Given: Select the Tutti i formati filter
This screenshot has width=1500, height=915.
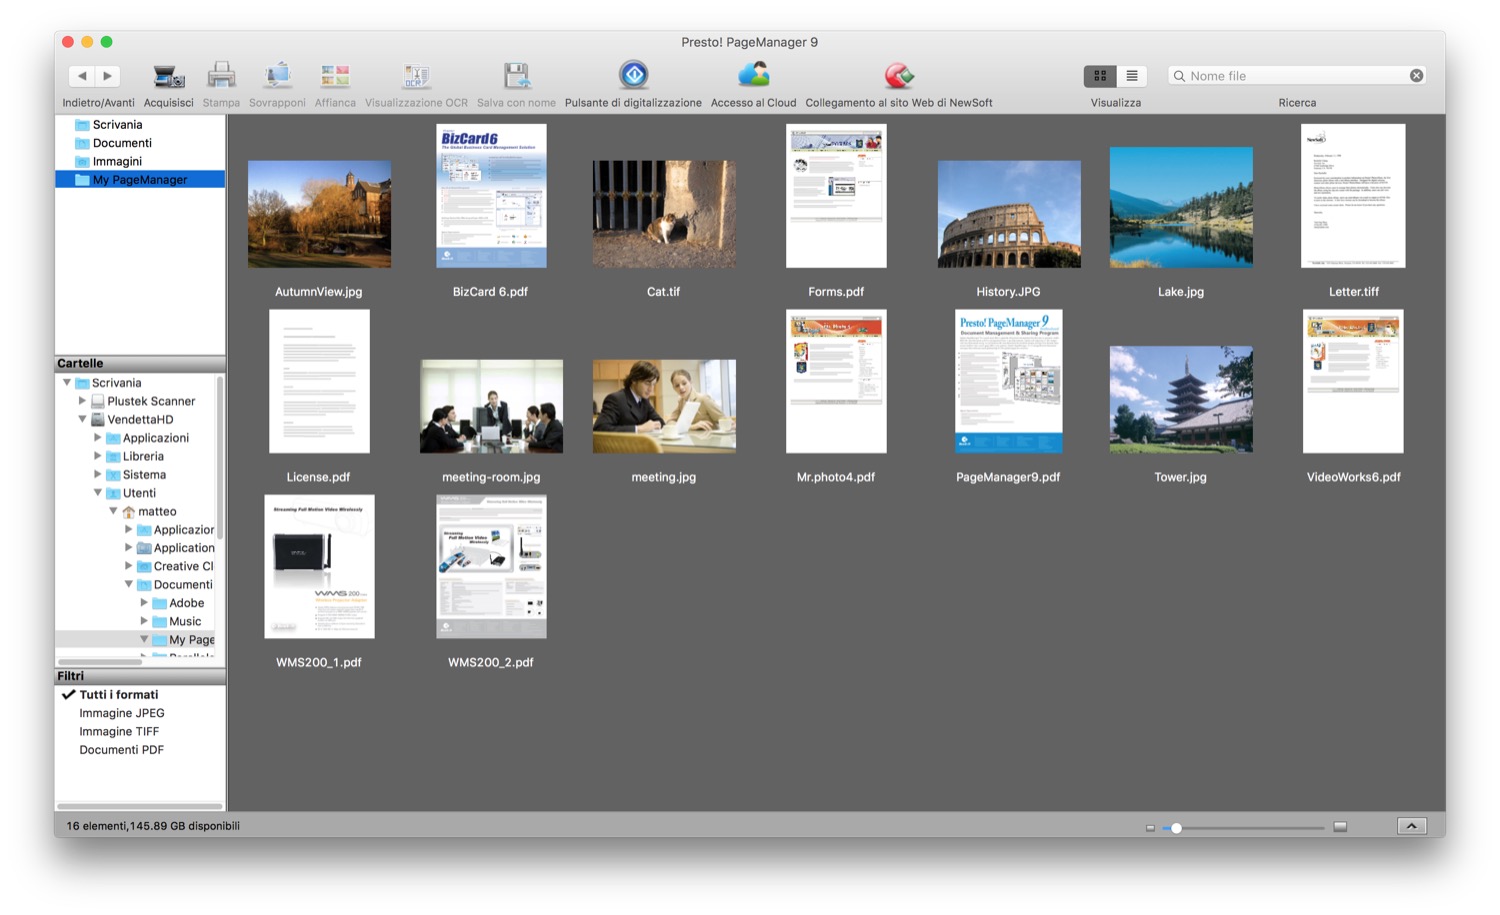Looking at the screenshot, I should pos(118,695).
